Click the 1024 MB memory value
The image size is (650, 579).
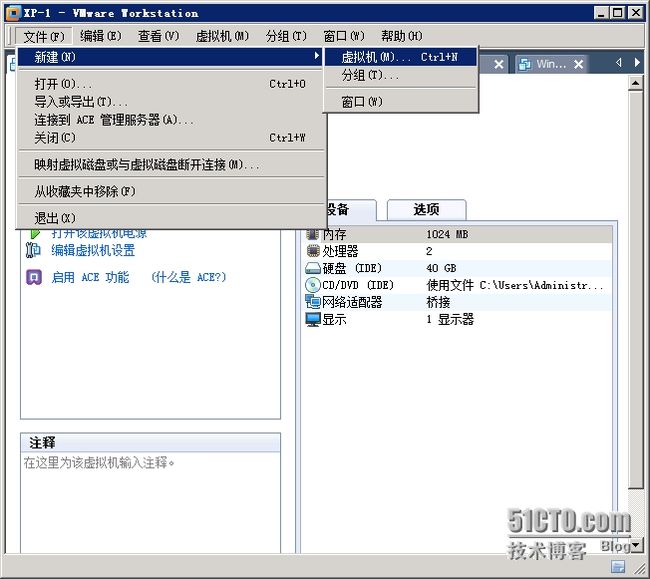[x=447, y=234]
